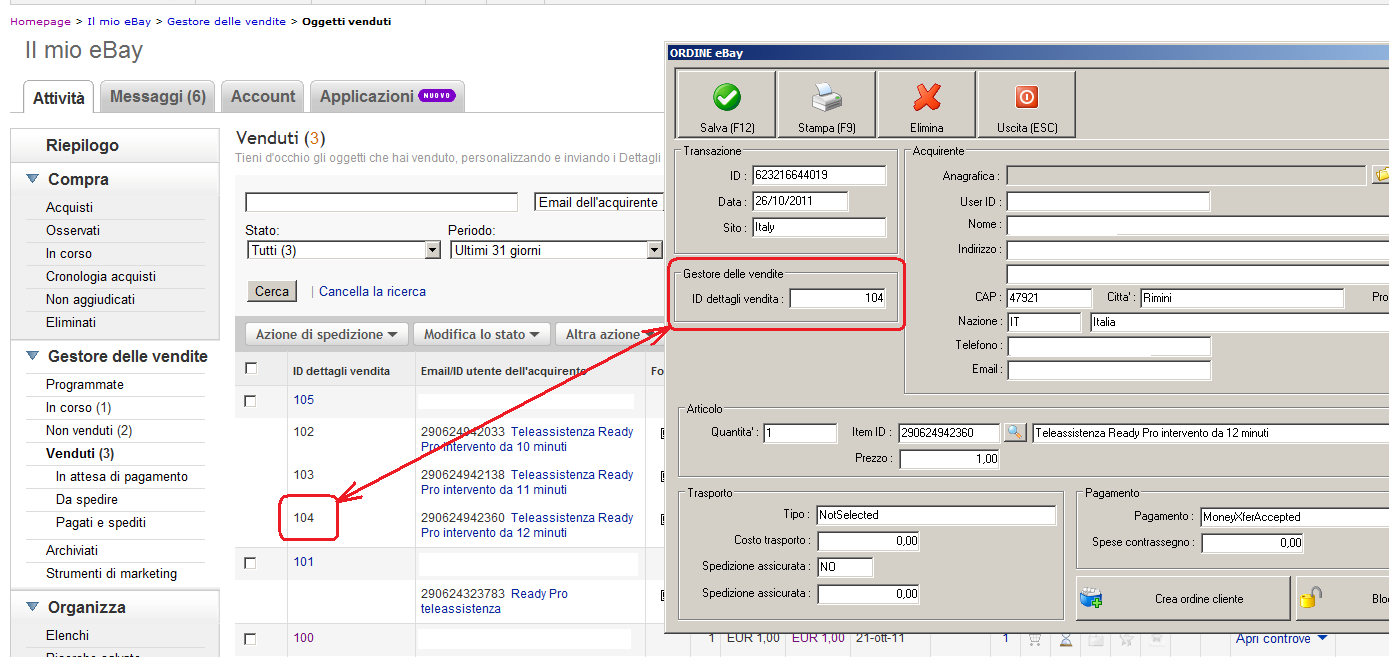Go to Homepage breadcrumb link
1389x657 pixels.
40,21
